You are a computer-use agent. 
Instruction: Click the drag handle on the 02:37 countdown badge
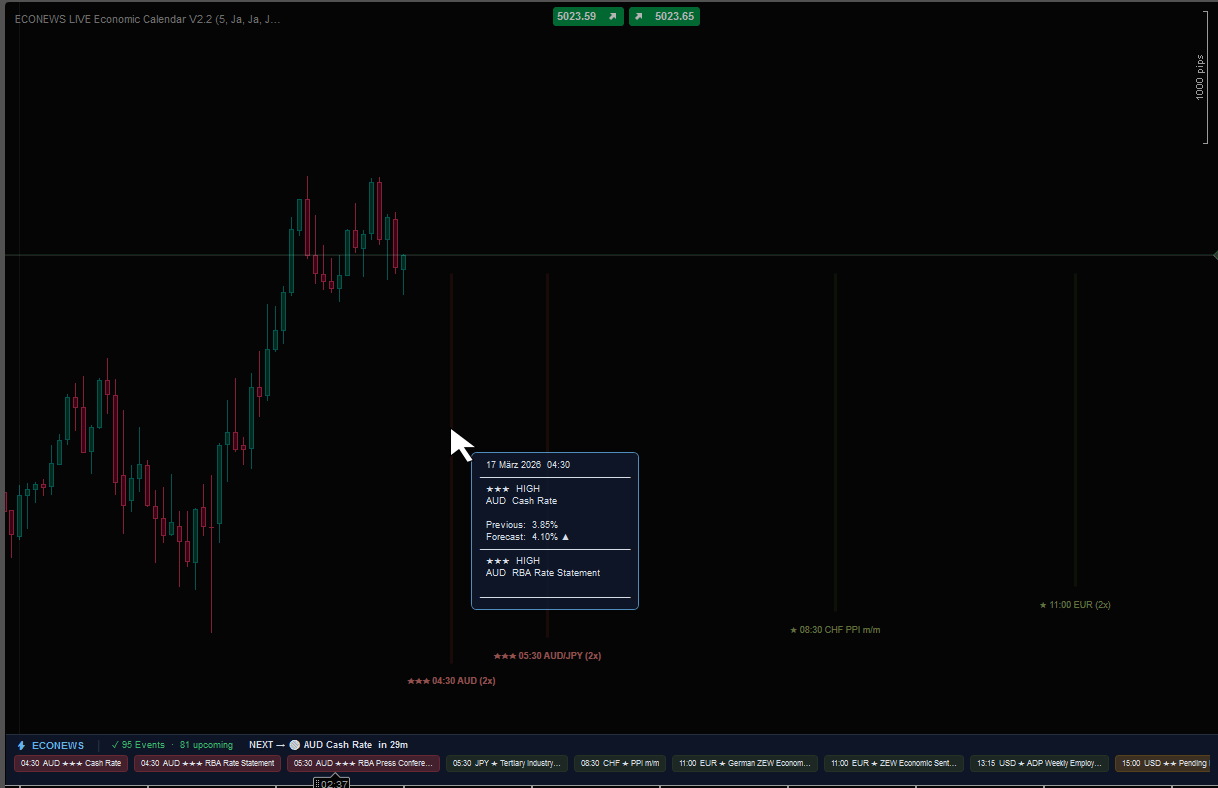pyautogui.click(x=317, y=782)
